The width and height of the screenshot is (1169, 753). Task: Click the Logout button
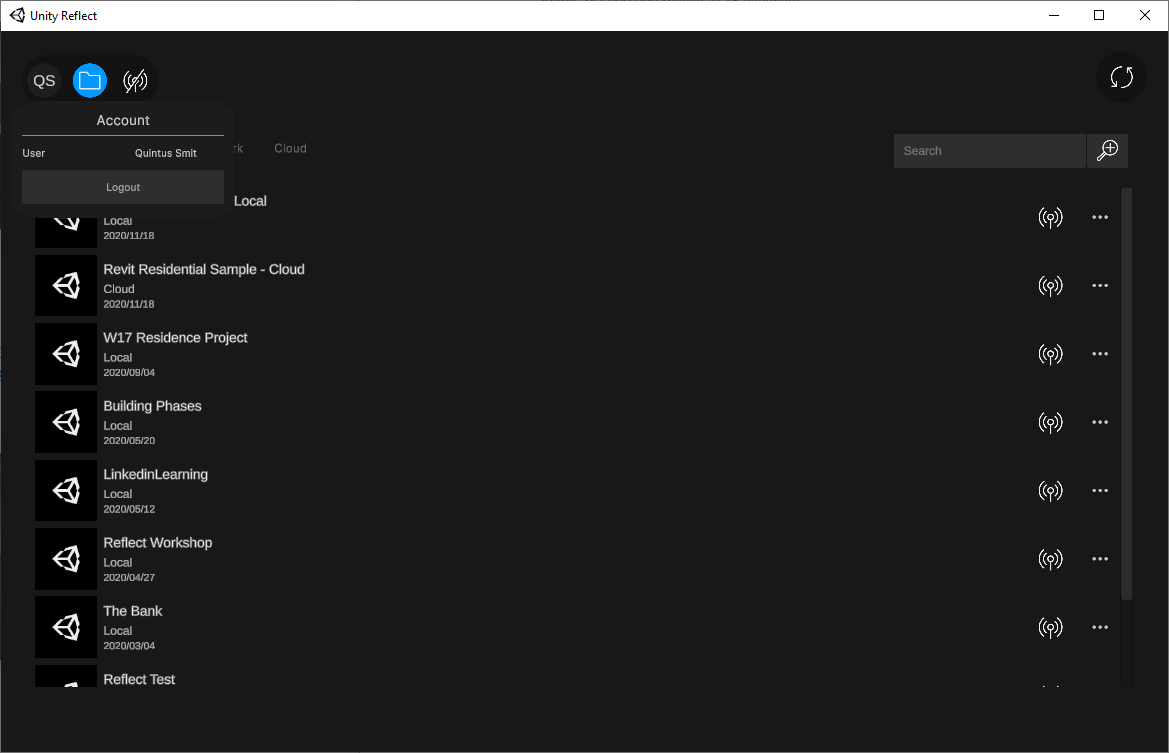(122, 187)
